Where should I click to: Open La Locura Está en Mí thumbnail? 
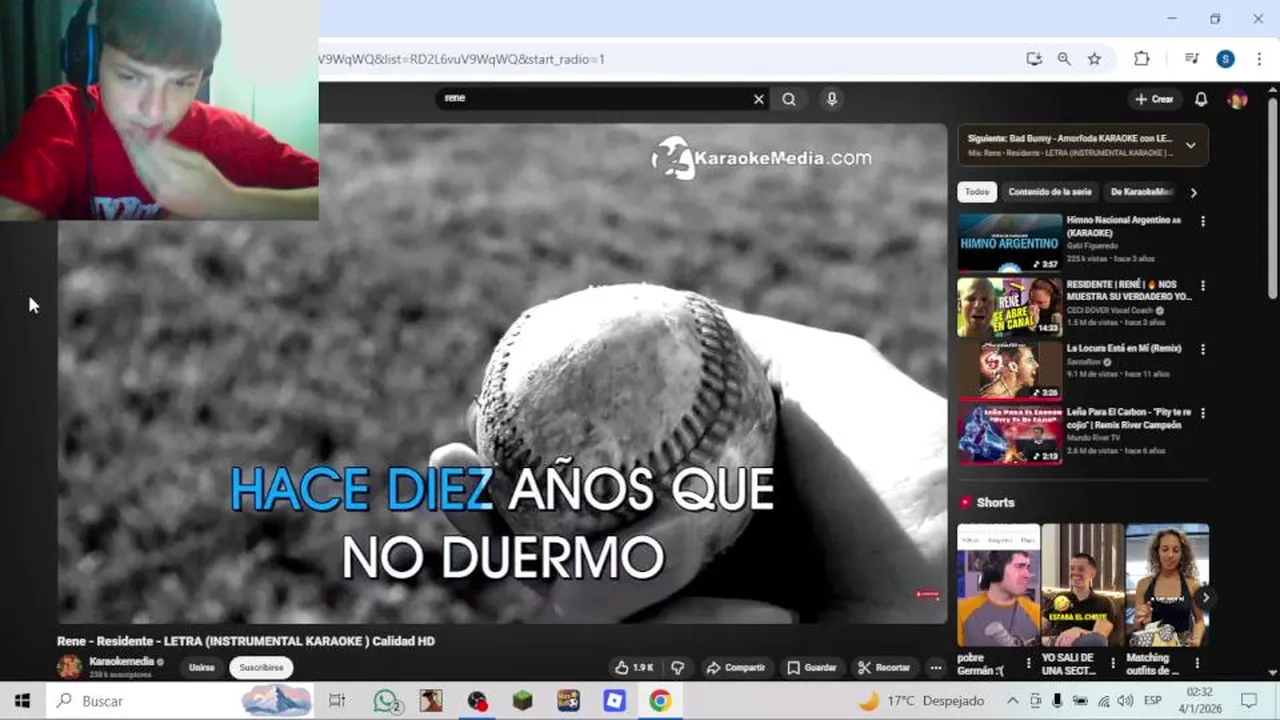point(1010,370)
